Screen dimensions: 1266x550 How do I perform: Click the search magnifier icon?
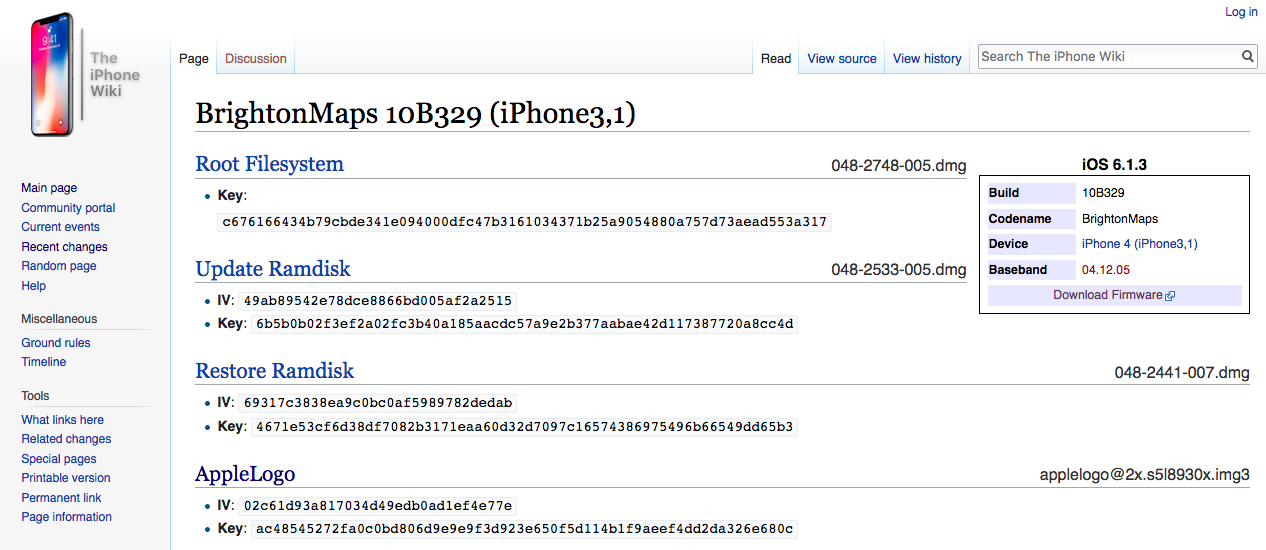pyautogui.click(x=1248, y=57)
